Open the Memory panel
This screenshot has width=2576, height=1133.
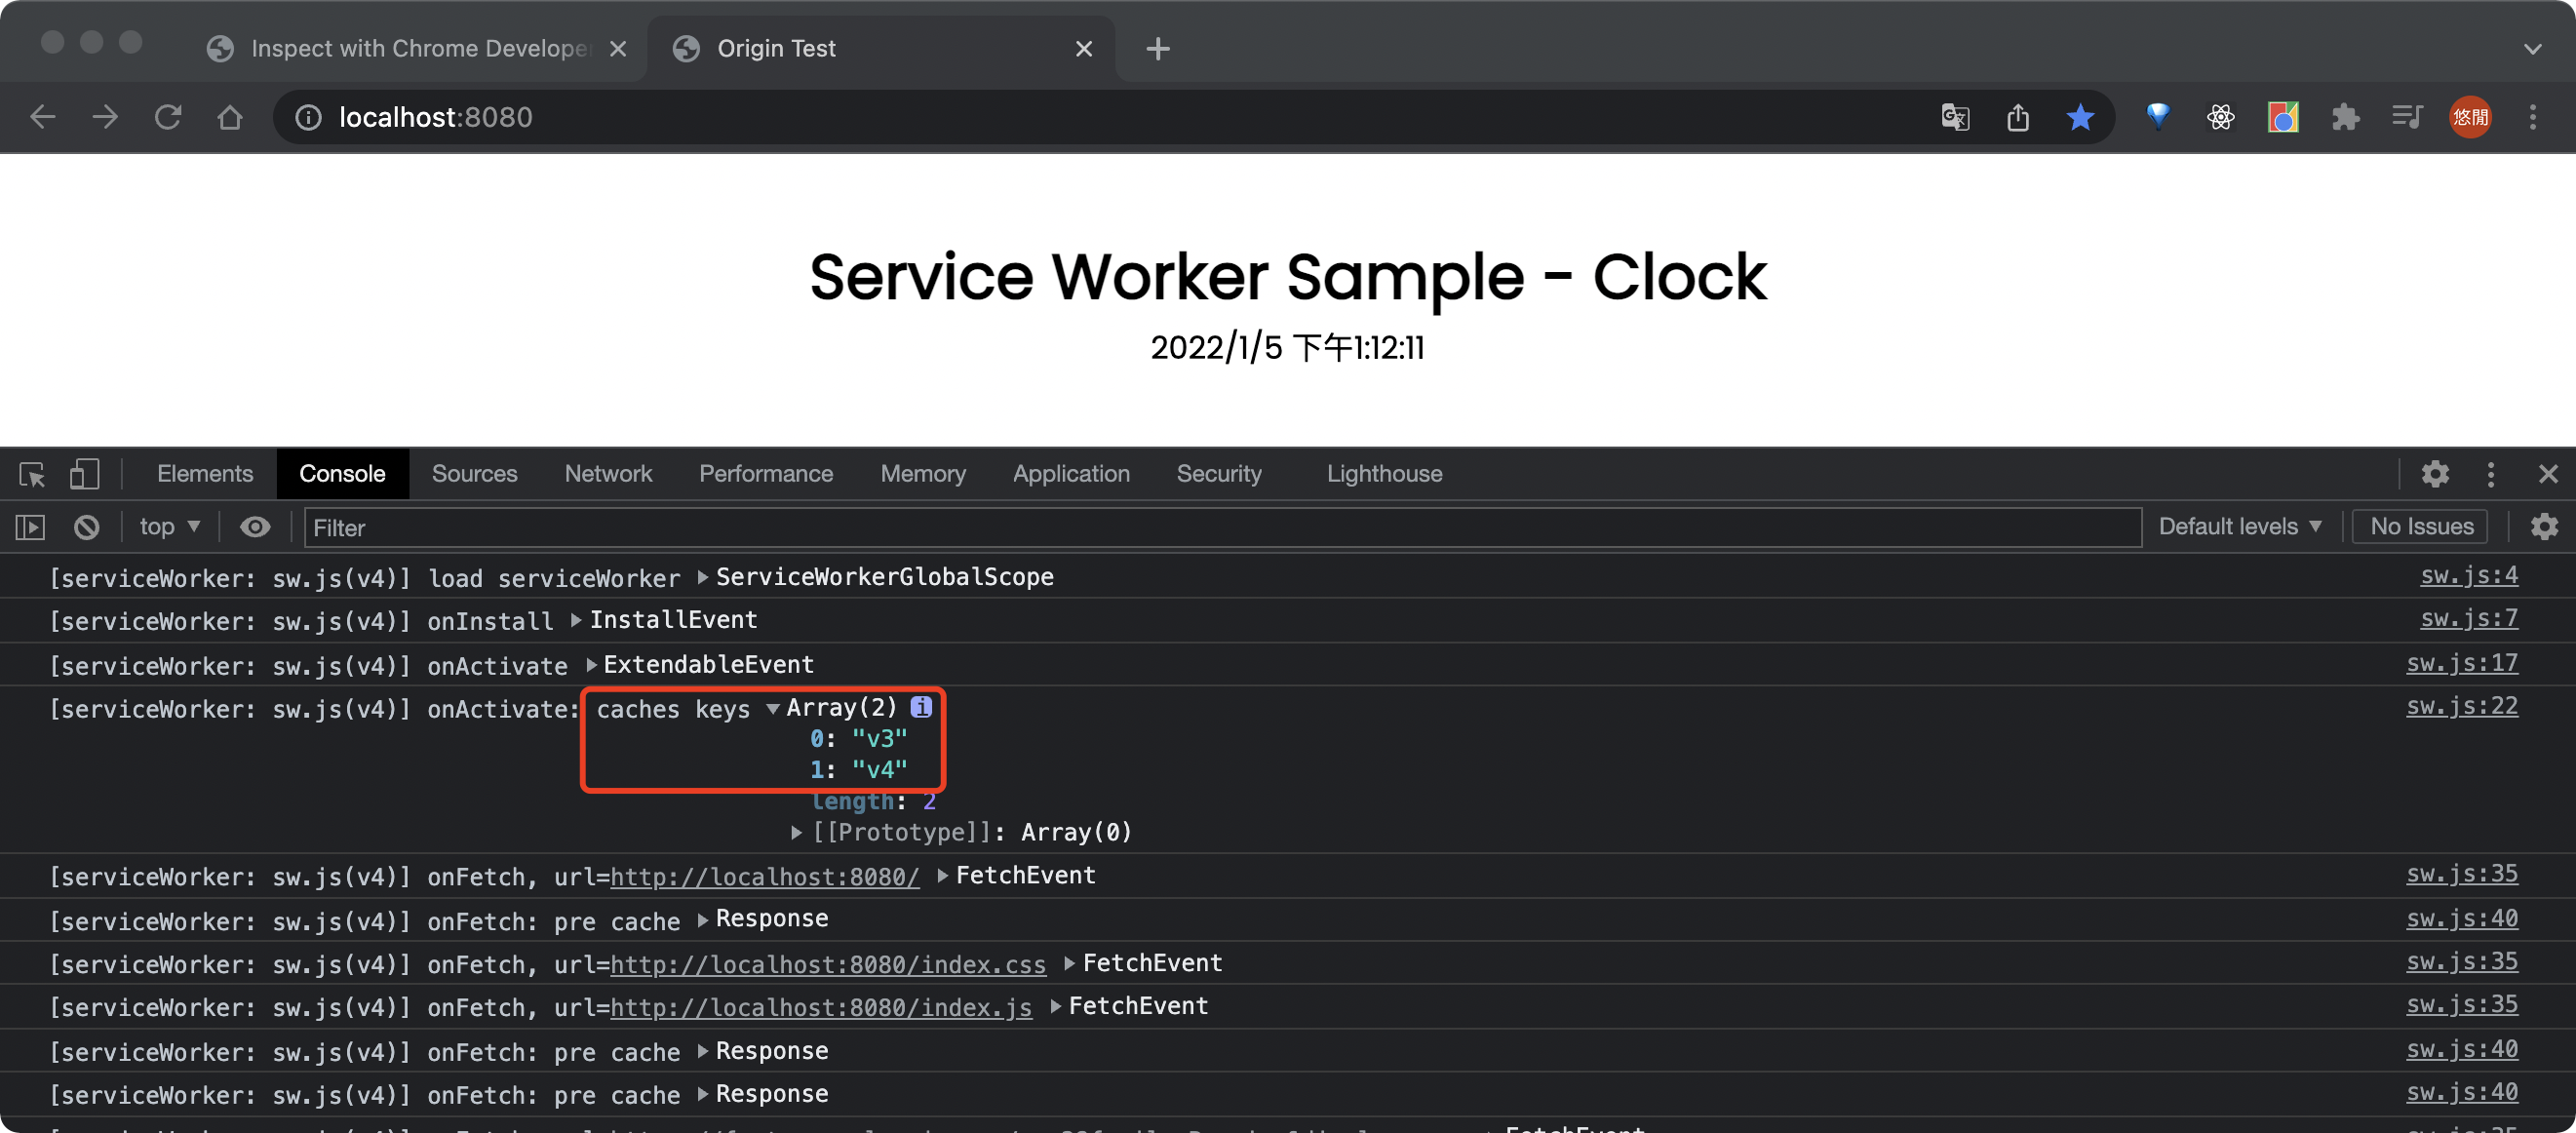pyautogui.click(x=923, y=473)
